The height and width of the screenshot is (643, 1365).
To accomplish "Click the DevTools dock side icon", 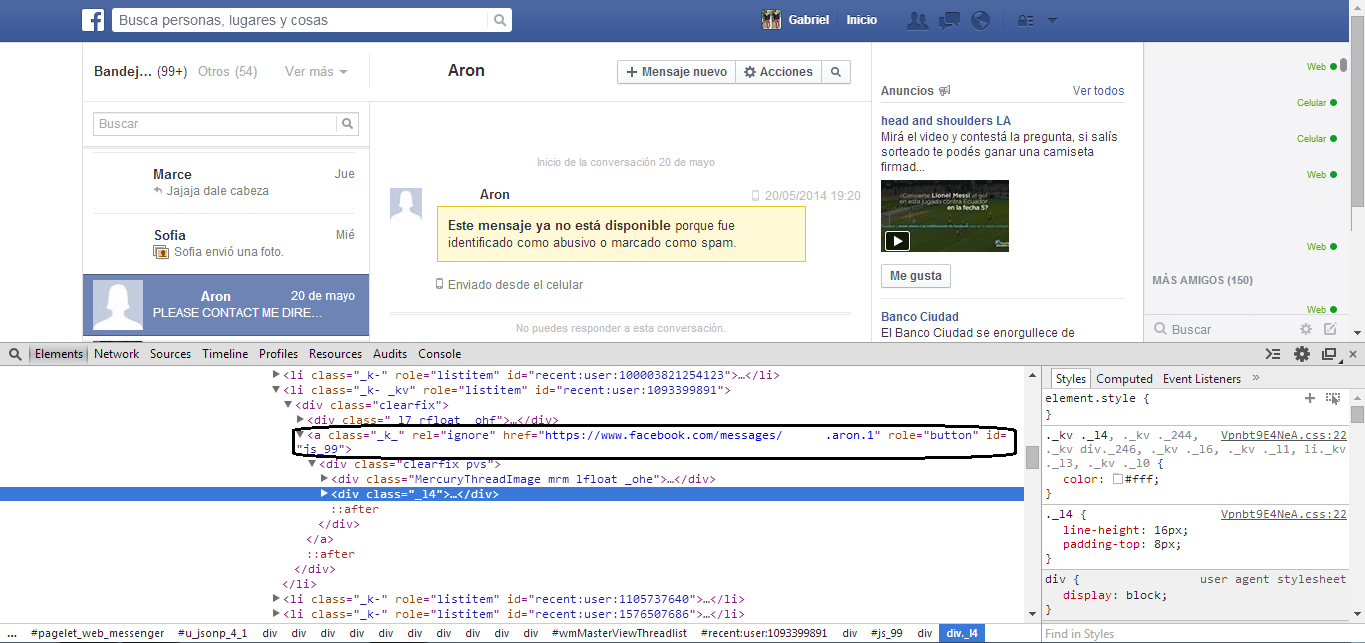I will point(1329,354).
